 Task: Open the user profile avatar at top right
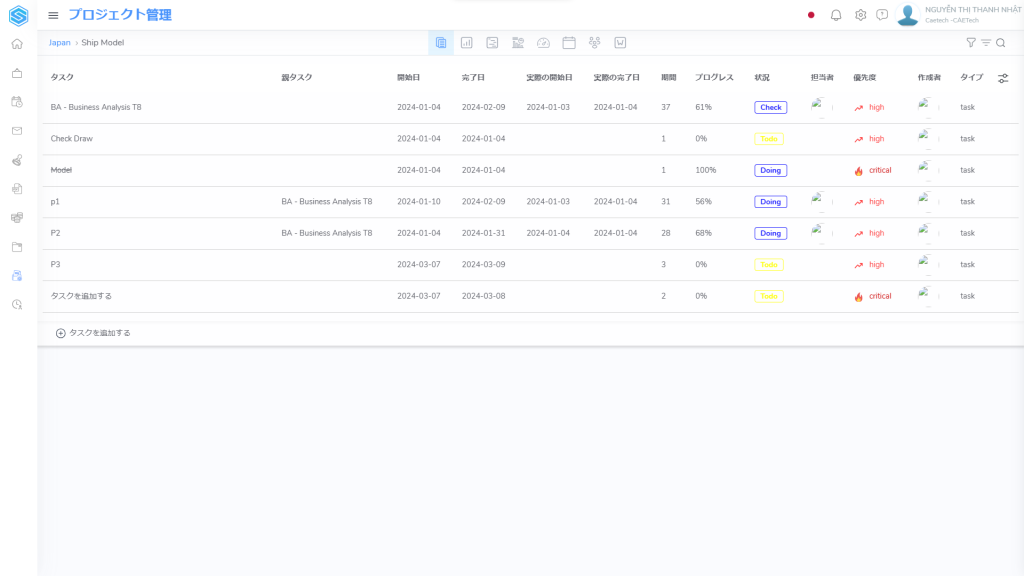click(907, 15)
